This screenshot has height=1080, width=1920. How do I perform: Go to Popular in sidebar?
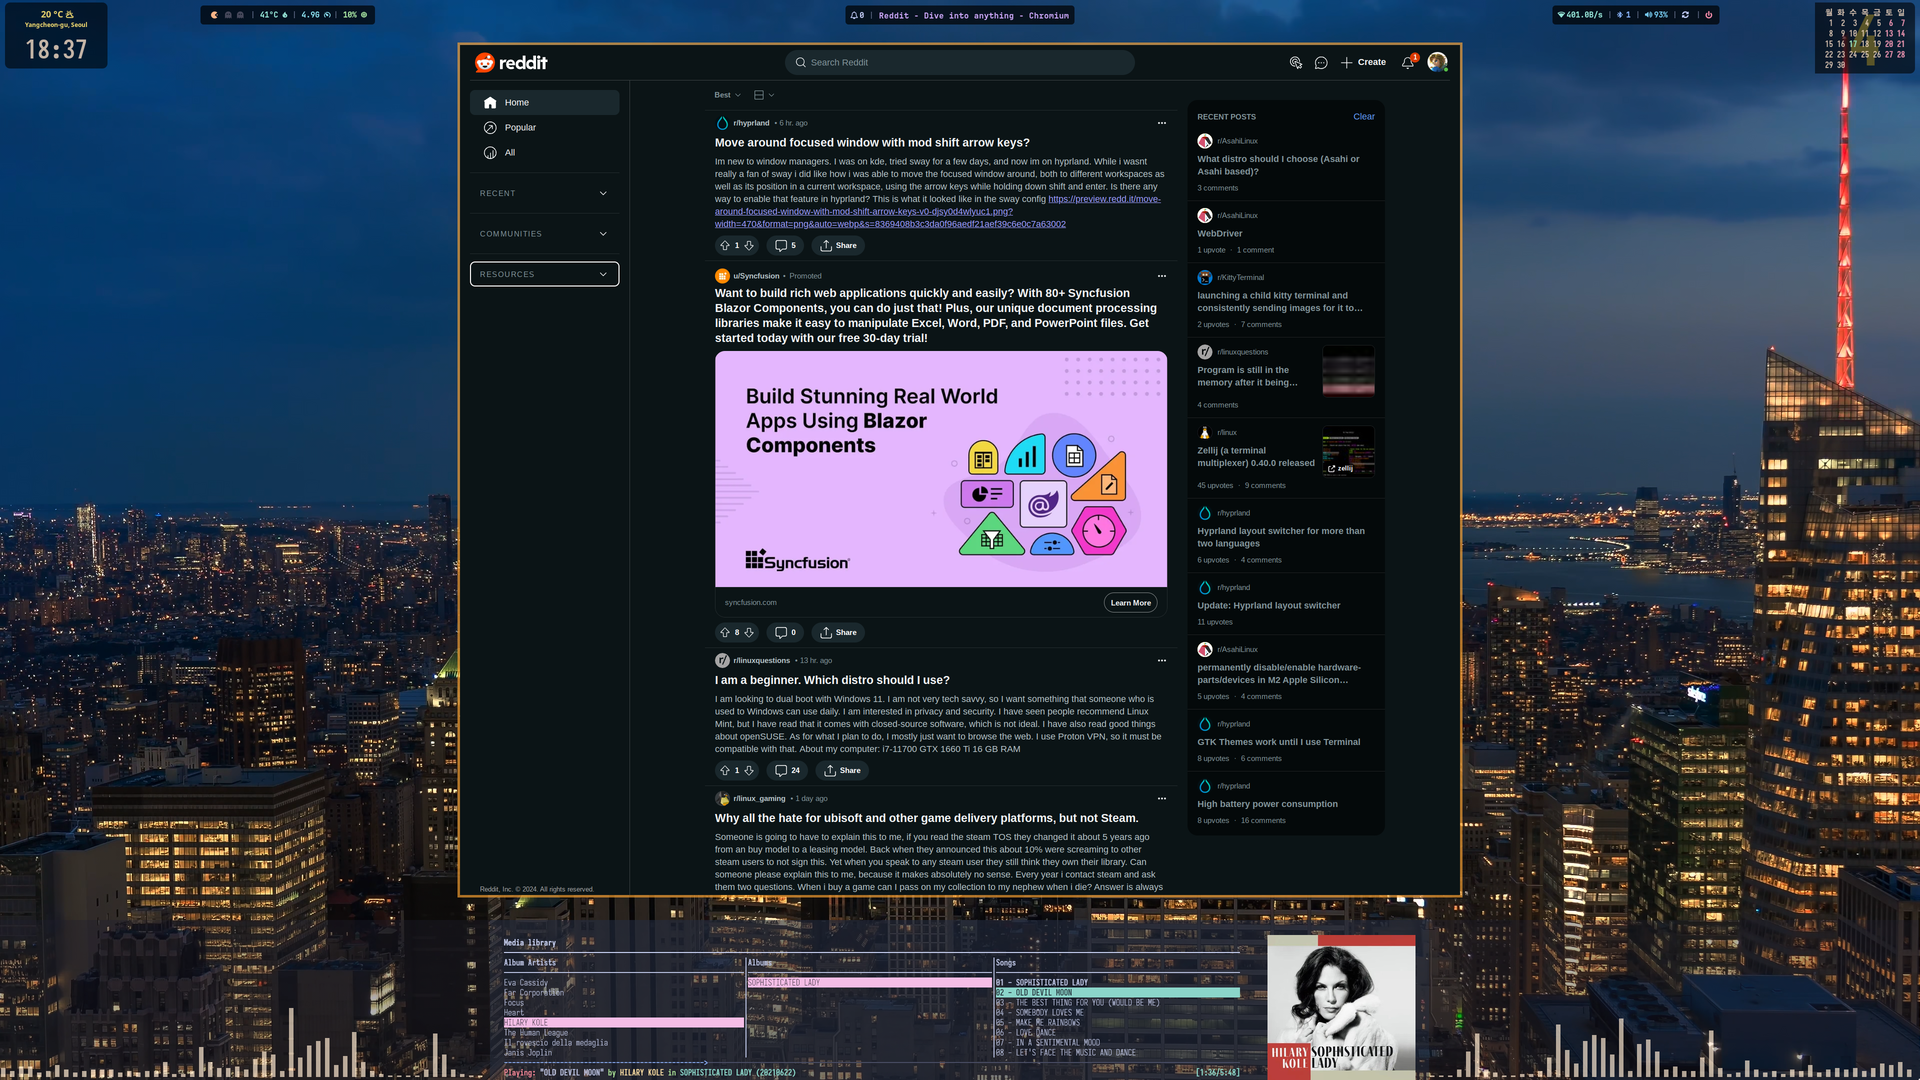tap(520, 128)
